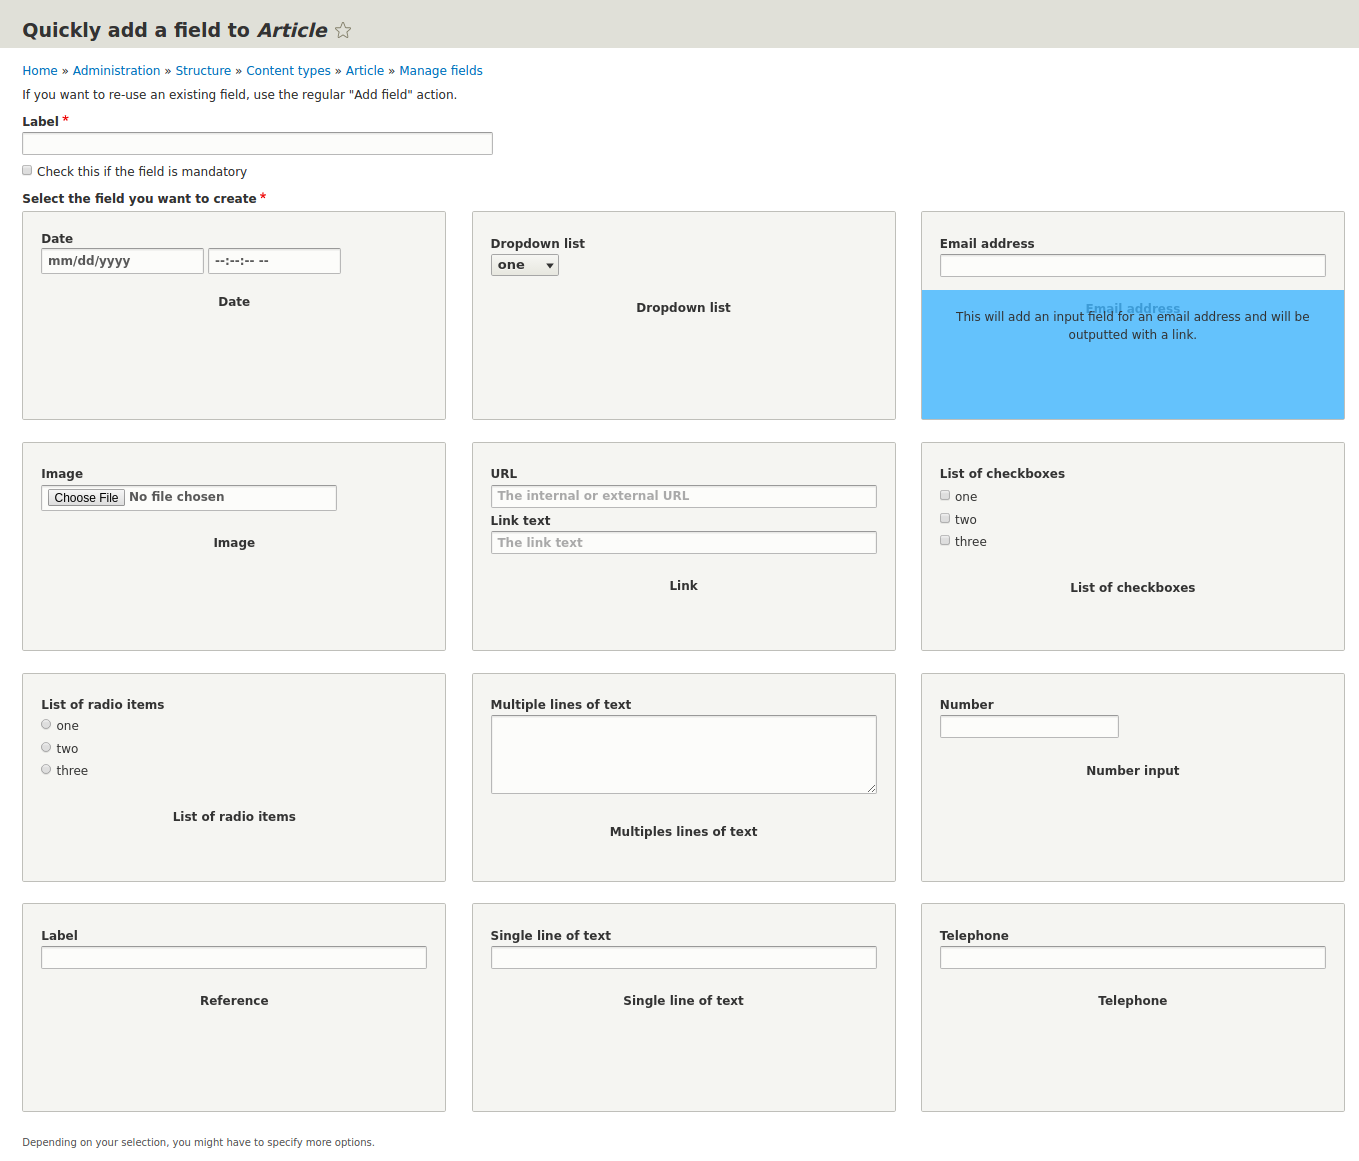
Task: Navigate to Home via breadcrumb
Action: pos(40,70)
